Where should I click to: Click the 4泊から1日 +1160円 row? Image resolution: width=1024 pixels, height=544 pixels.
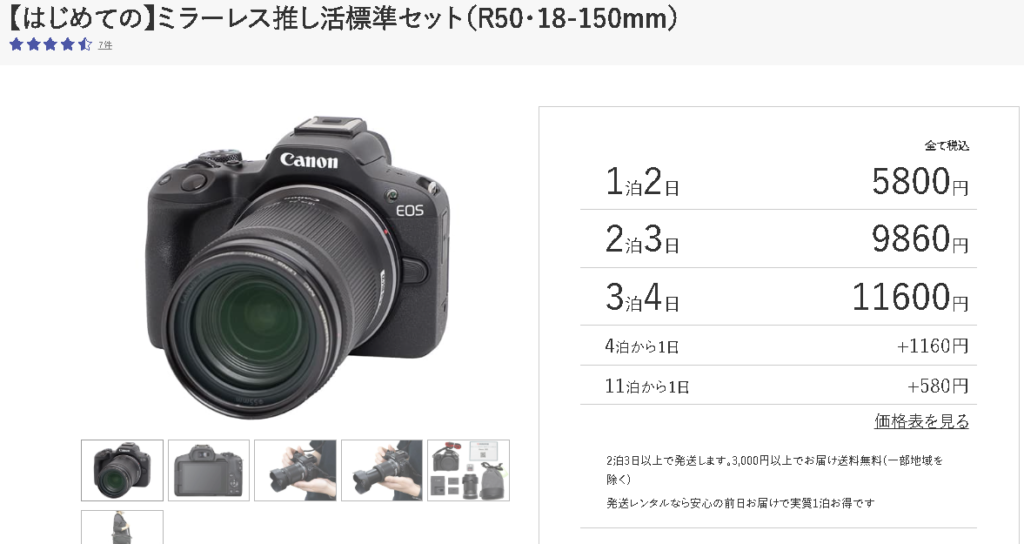pos(778,345)
